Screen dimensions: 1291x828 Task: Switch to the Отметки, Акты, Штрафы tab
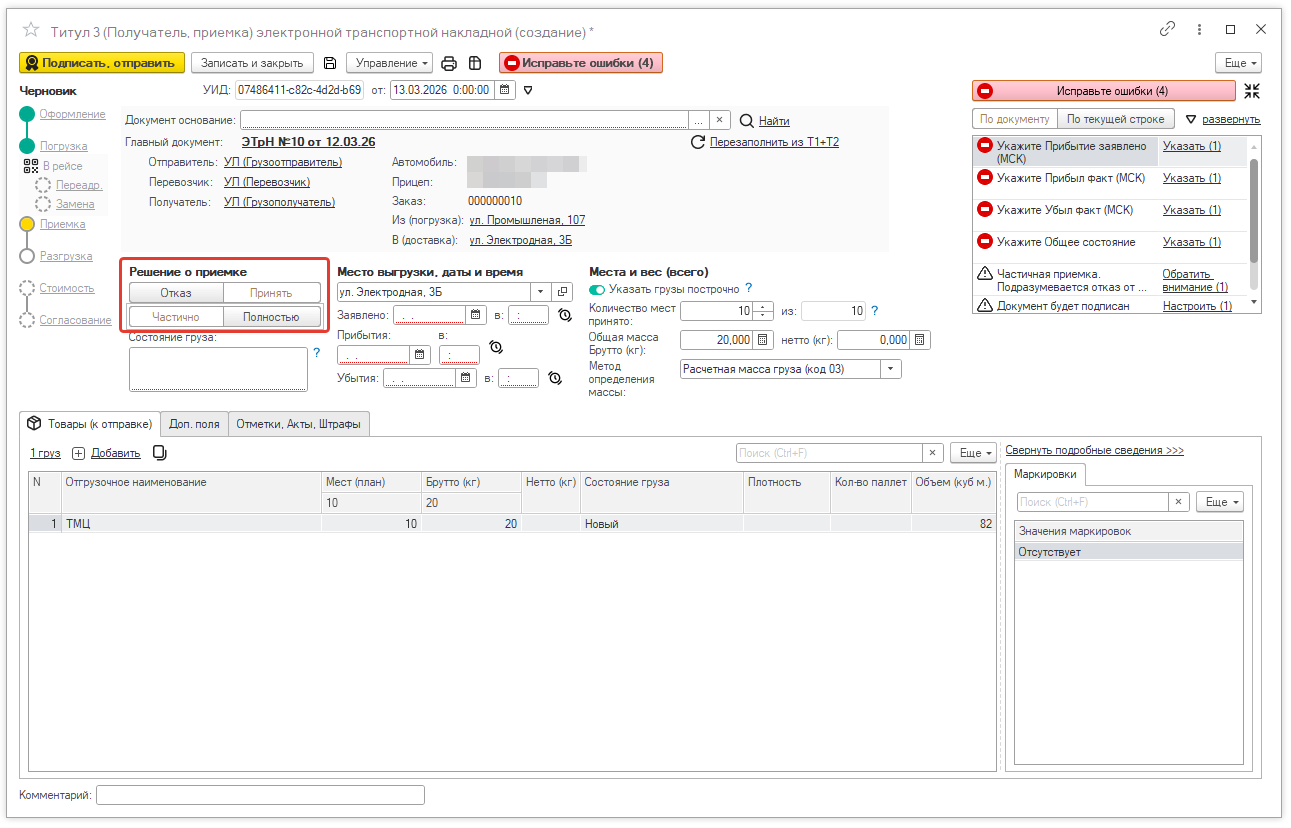pos(299,424)
